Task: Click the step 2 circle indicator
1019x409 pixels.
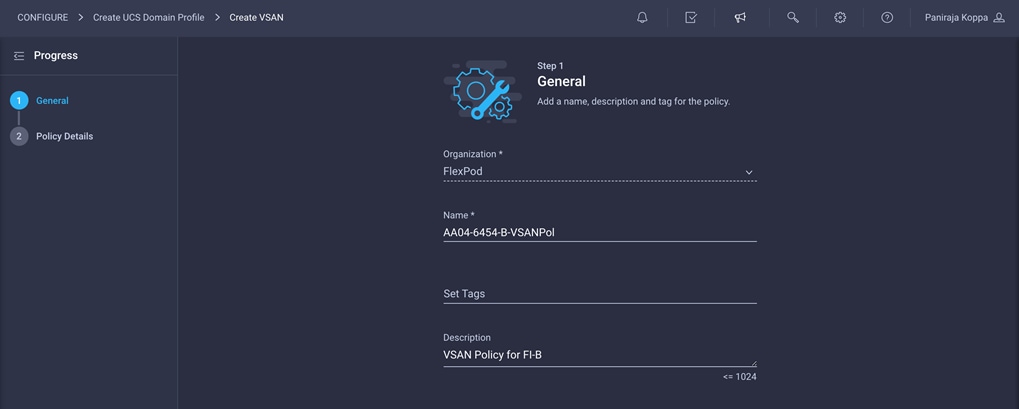Action: click(x=19, y=137)
